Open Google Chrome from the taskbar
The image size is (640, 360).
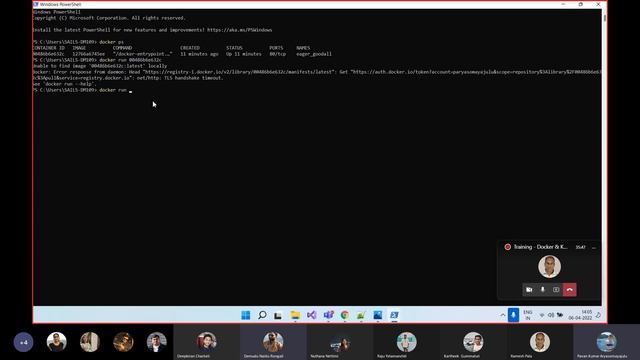pos(345,315)
